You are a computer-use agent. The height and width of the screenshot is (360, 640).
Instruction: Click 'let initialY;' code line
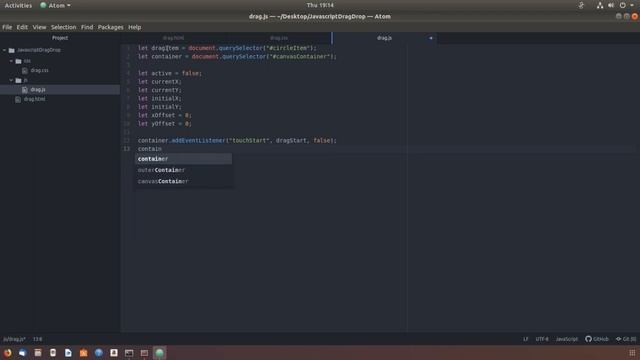[160, 107]
